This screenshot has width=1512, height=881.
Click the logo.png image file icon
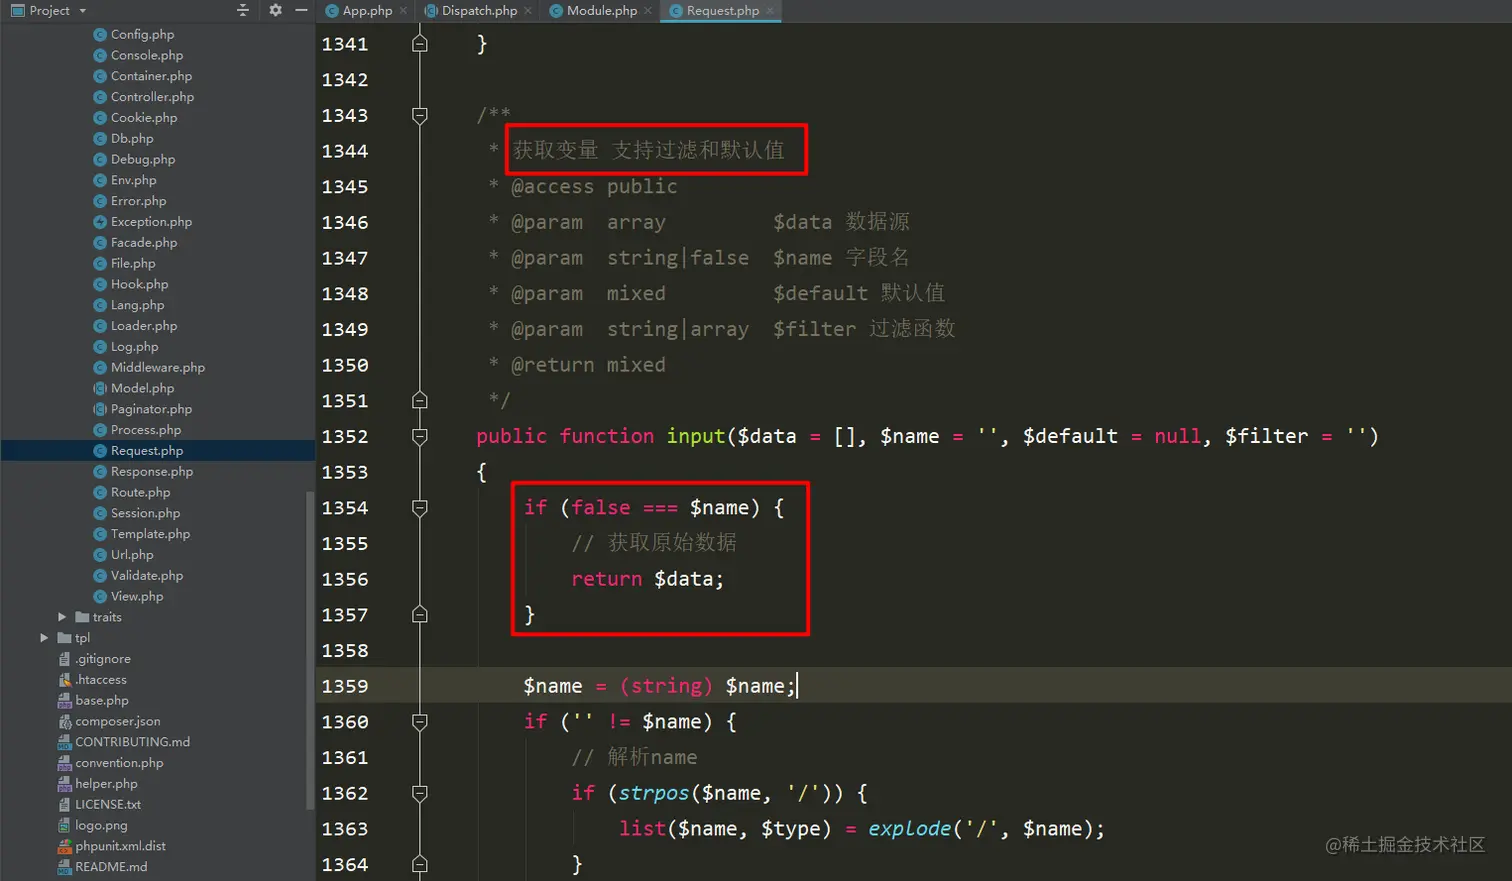(65, 826)
